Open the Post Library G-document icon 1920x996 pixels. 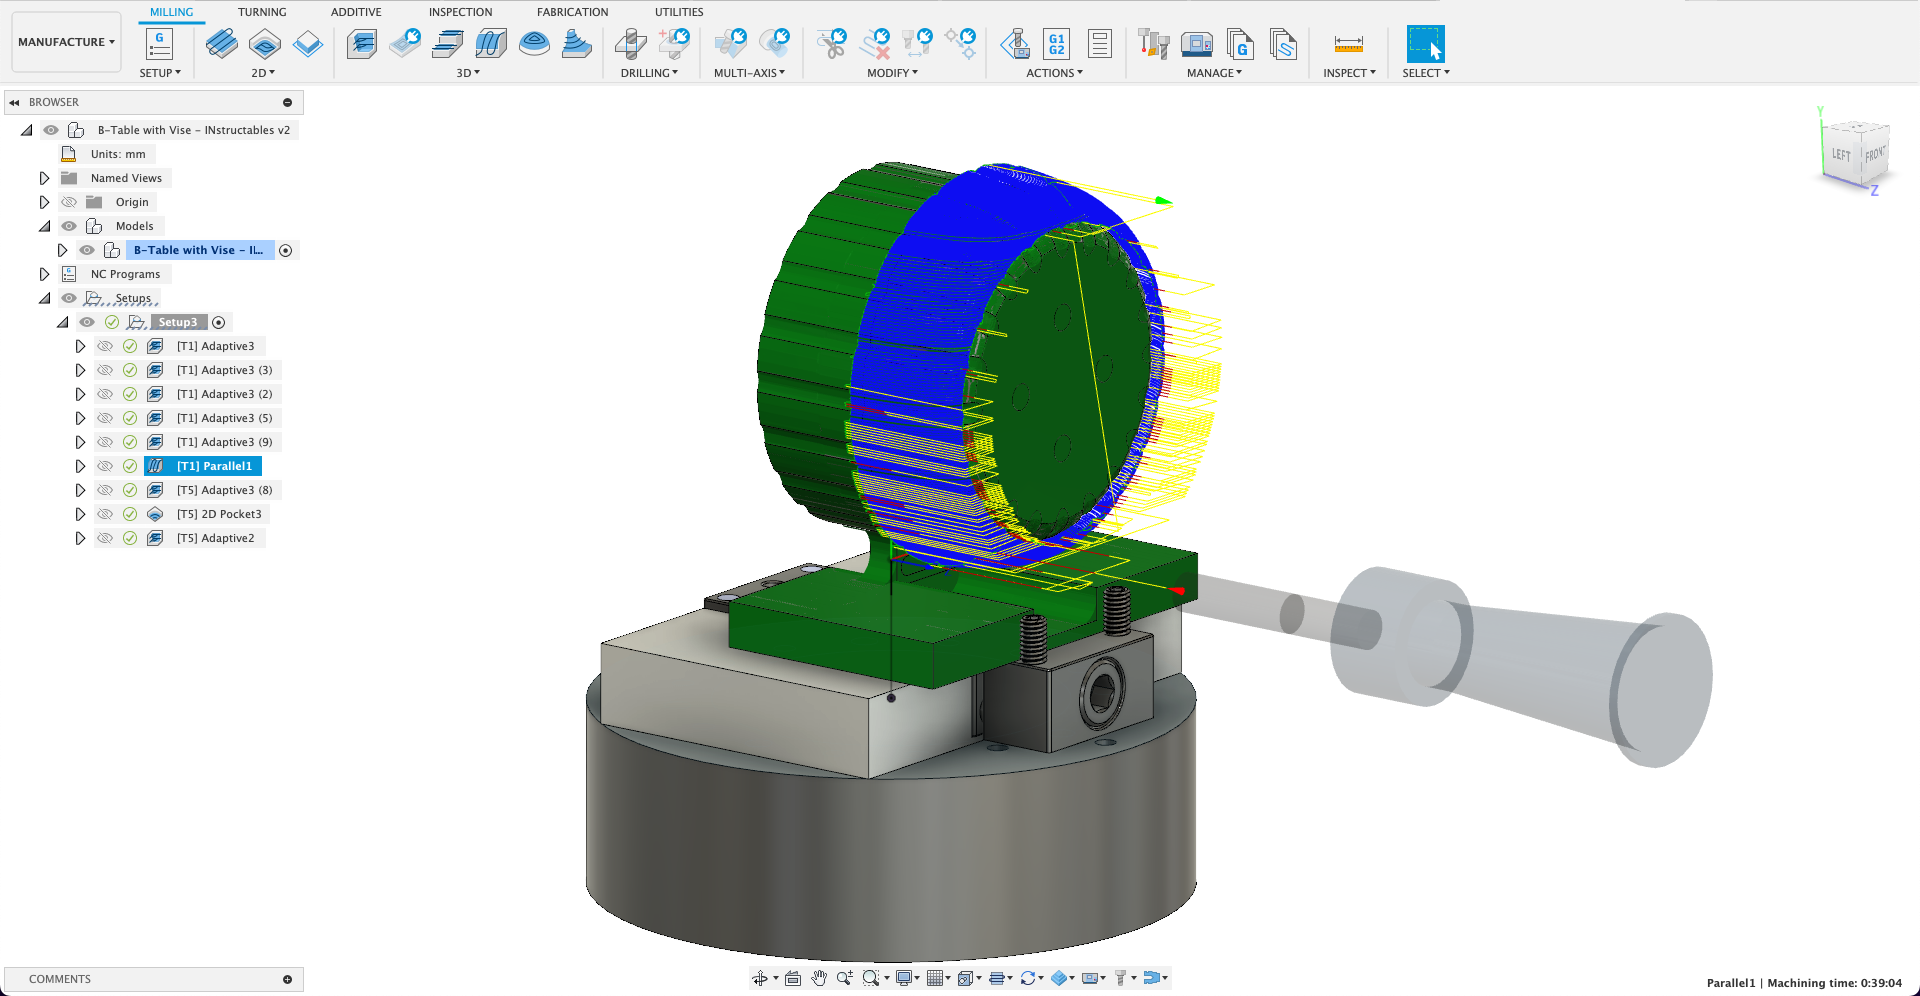[1240, 44]
